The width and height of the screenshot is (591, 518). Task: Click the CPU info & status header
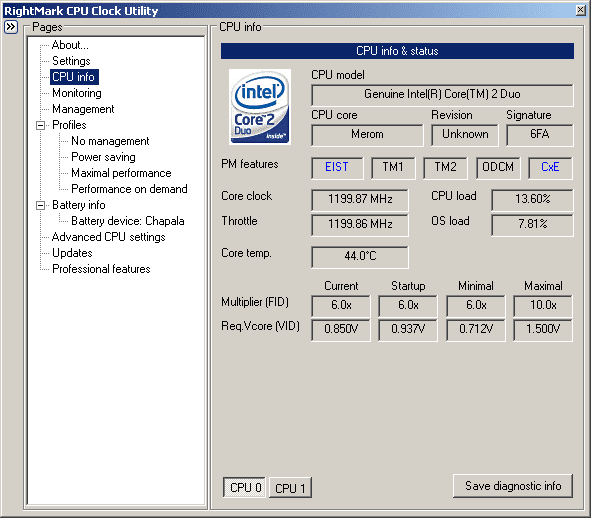point(397,51)
